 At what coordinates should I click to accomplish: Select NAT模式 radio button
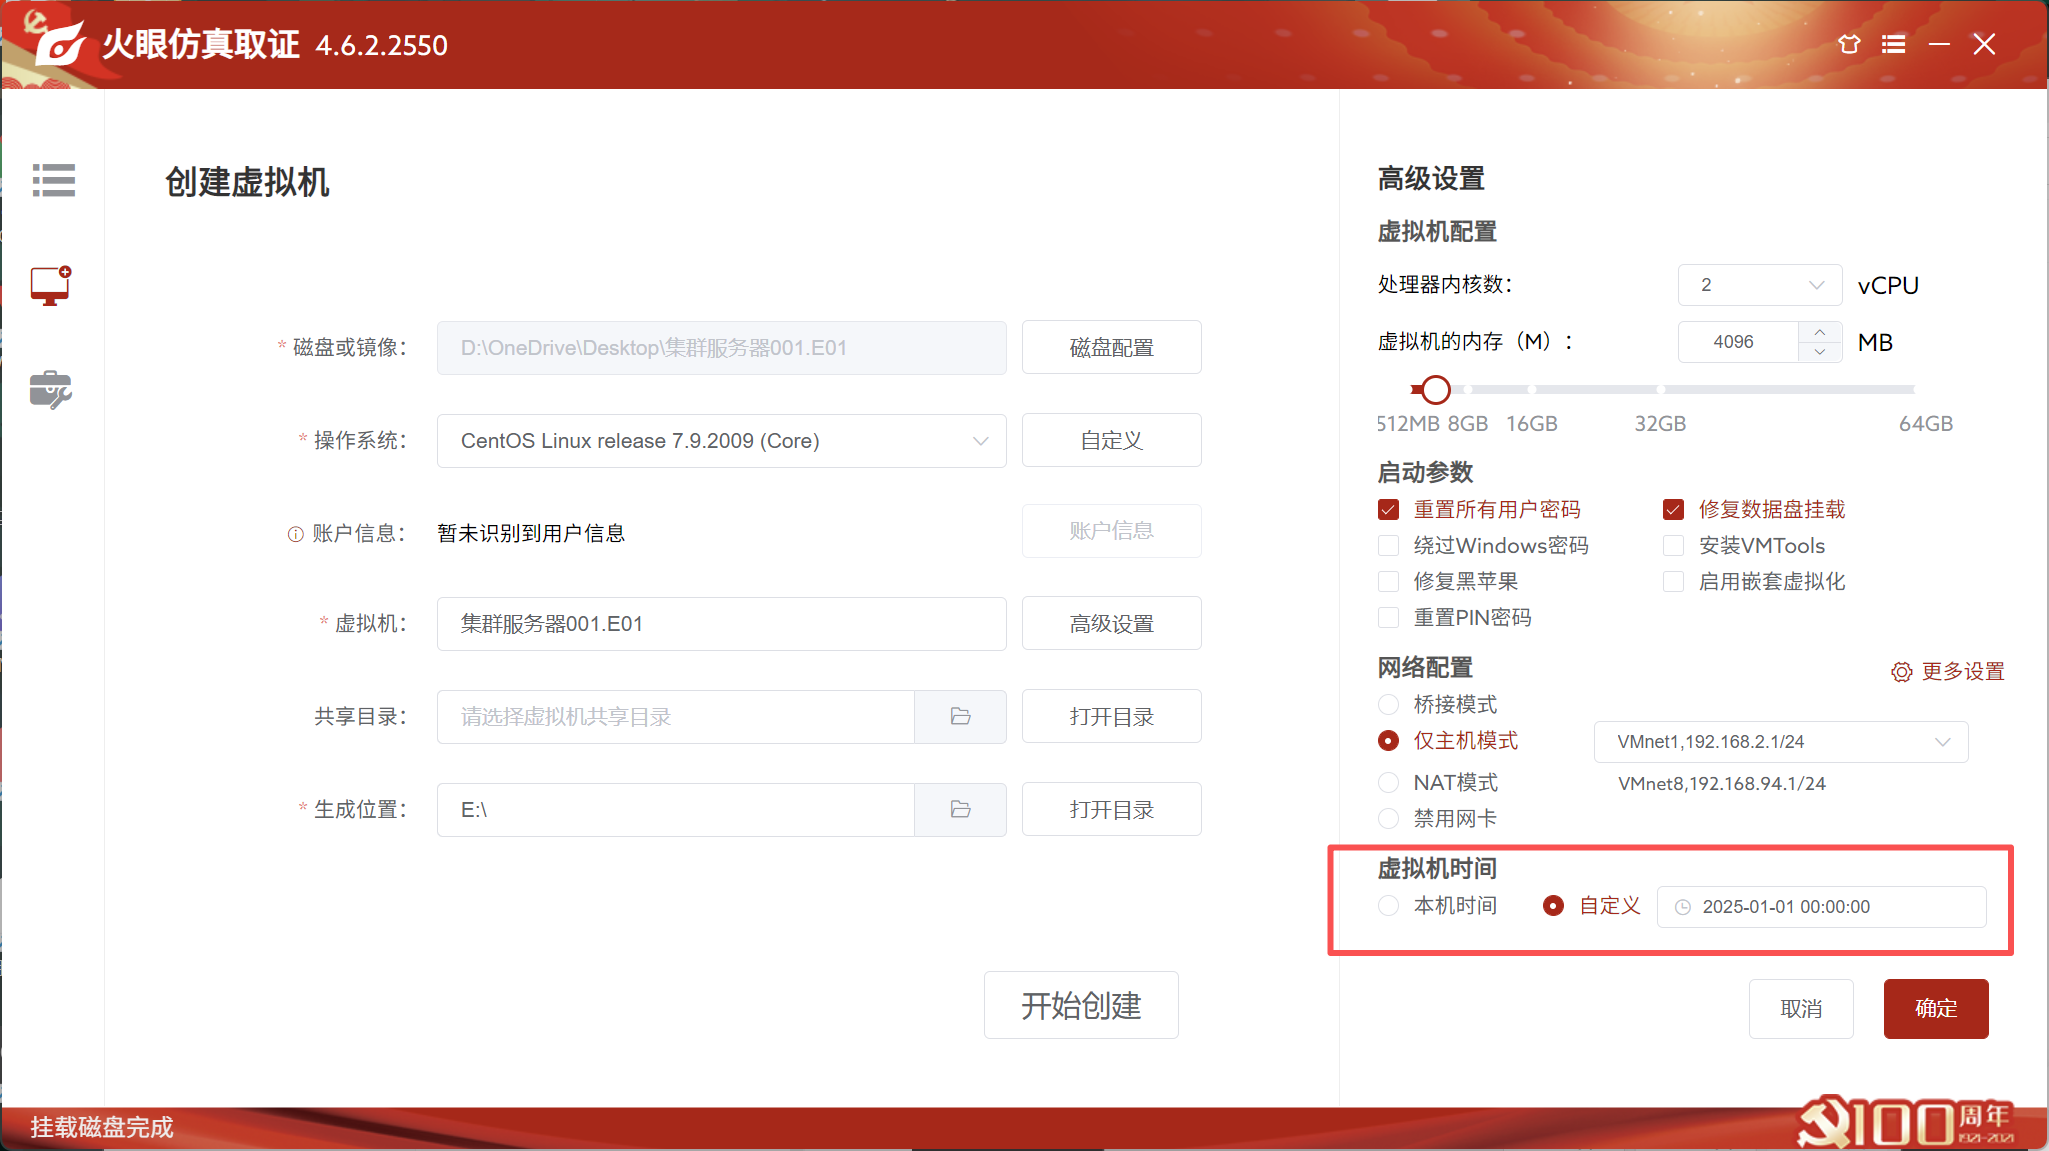(x=1388, y=782)
